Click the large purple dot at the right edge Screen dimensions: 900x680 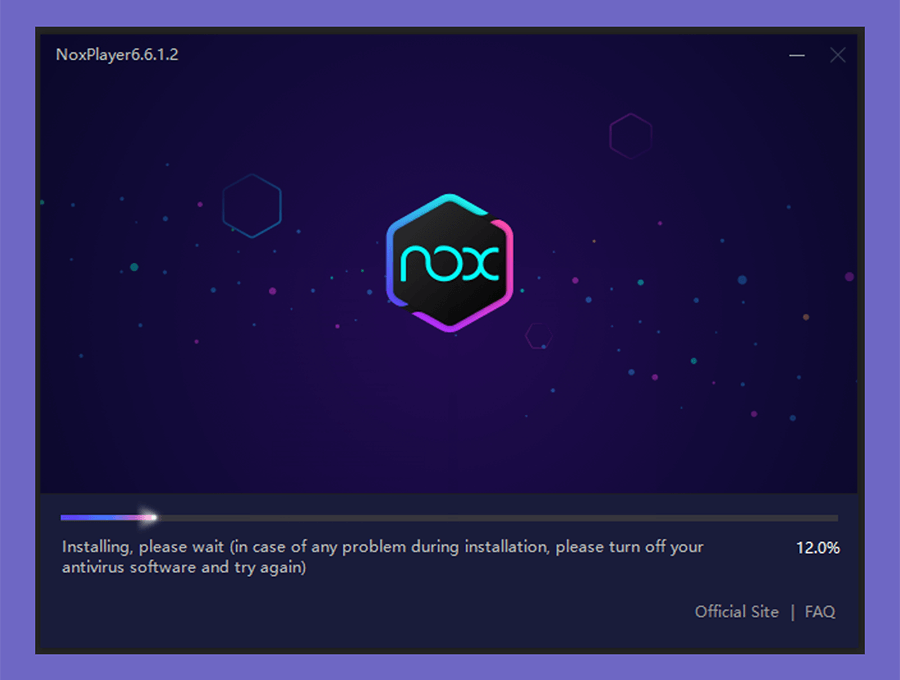849,277
